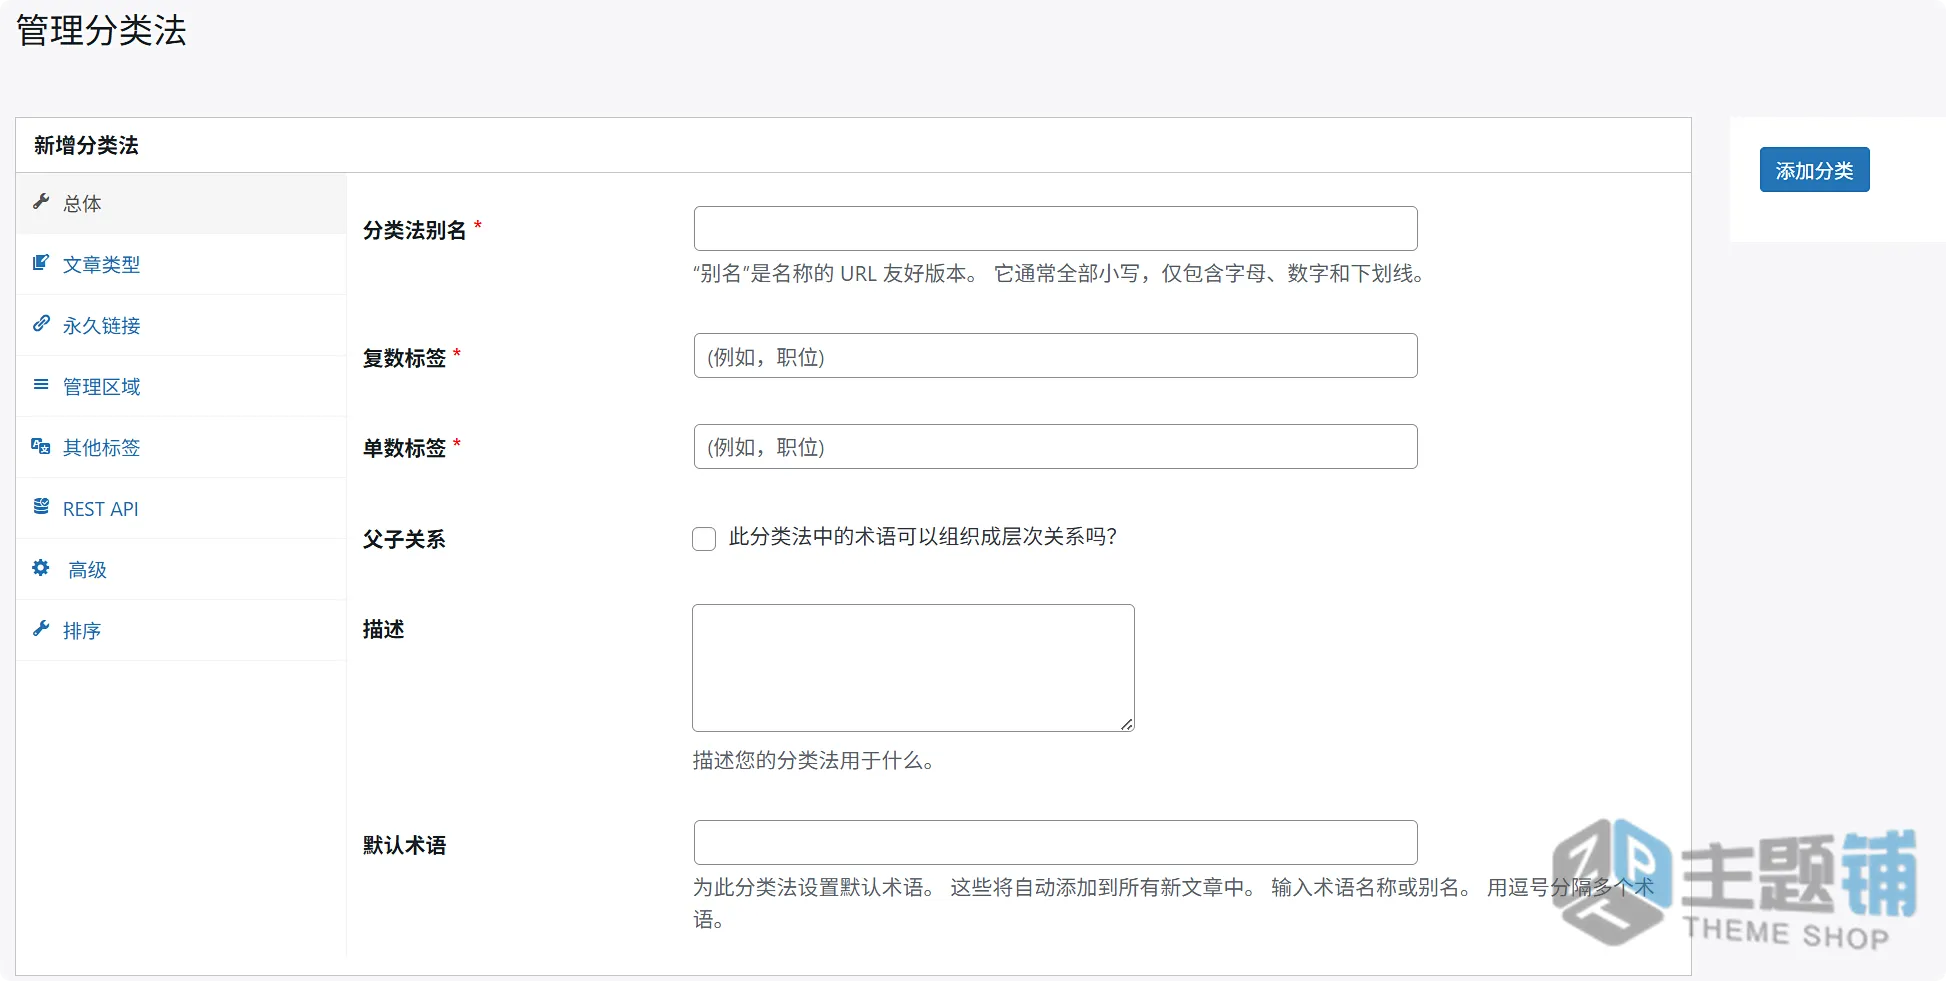Click the 复数标签 text field

[x=1055, y=356]
